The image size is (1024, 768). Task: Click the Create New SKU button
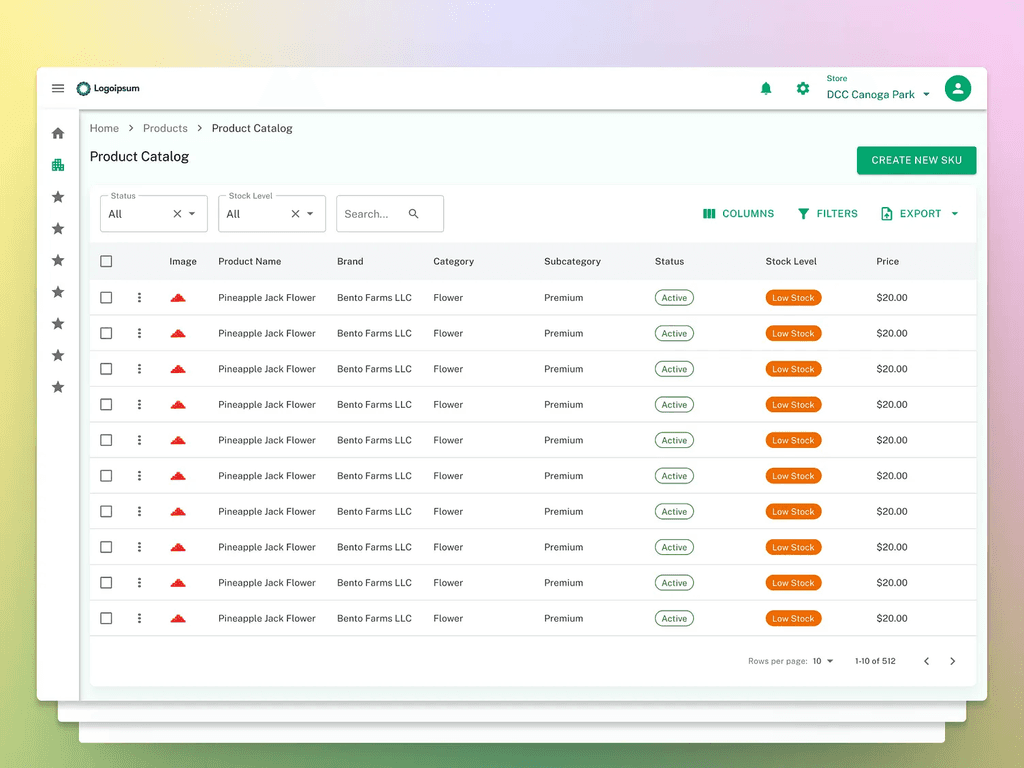916,160
